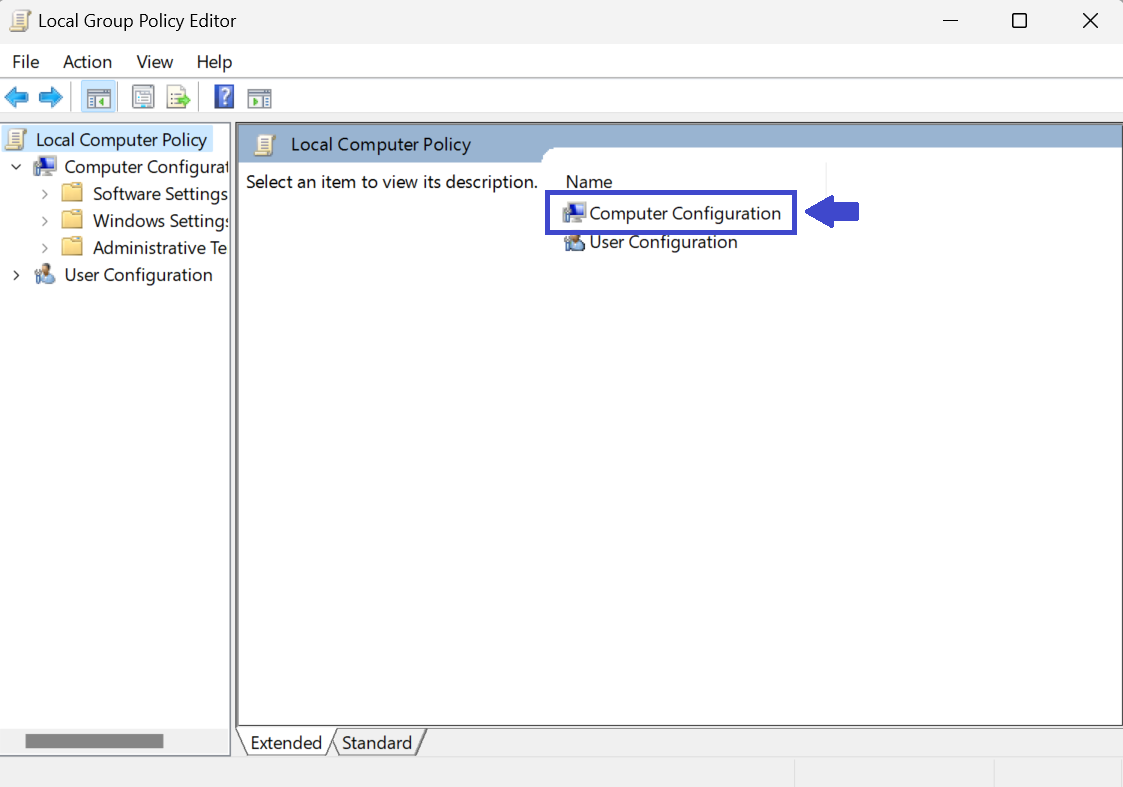The width and height of the screenshot is (1123, 787).
Task: Toggle Show/Hide Console Tree toolbar icon
Action: pos(99,97)
